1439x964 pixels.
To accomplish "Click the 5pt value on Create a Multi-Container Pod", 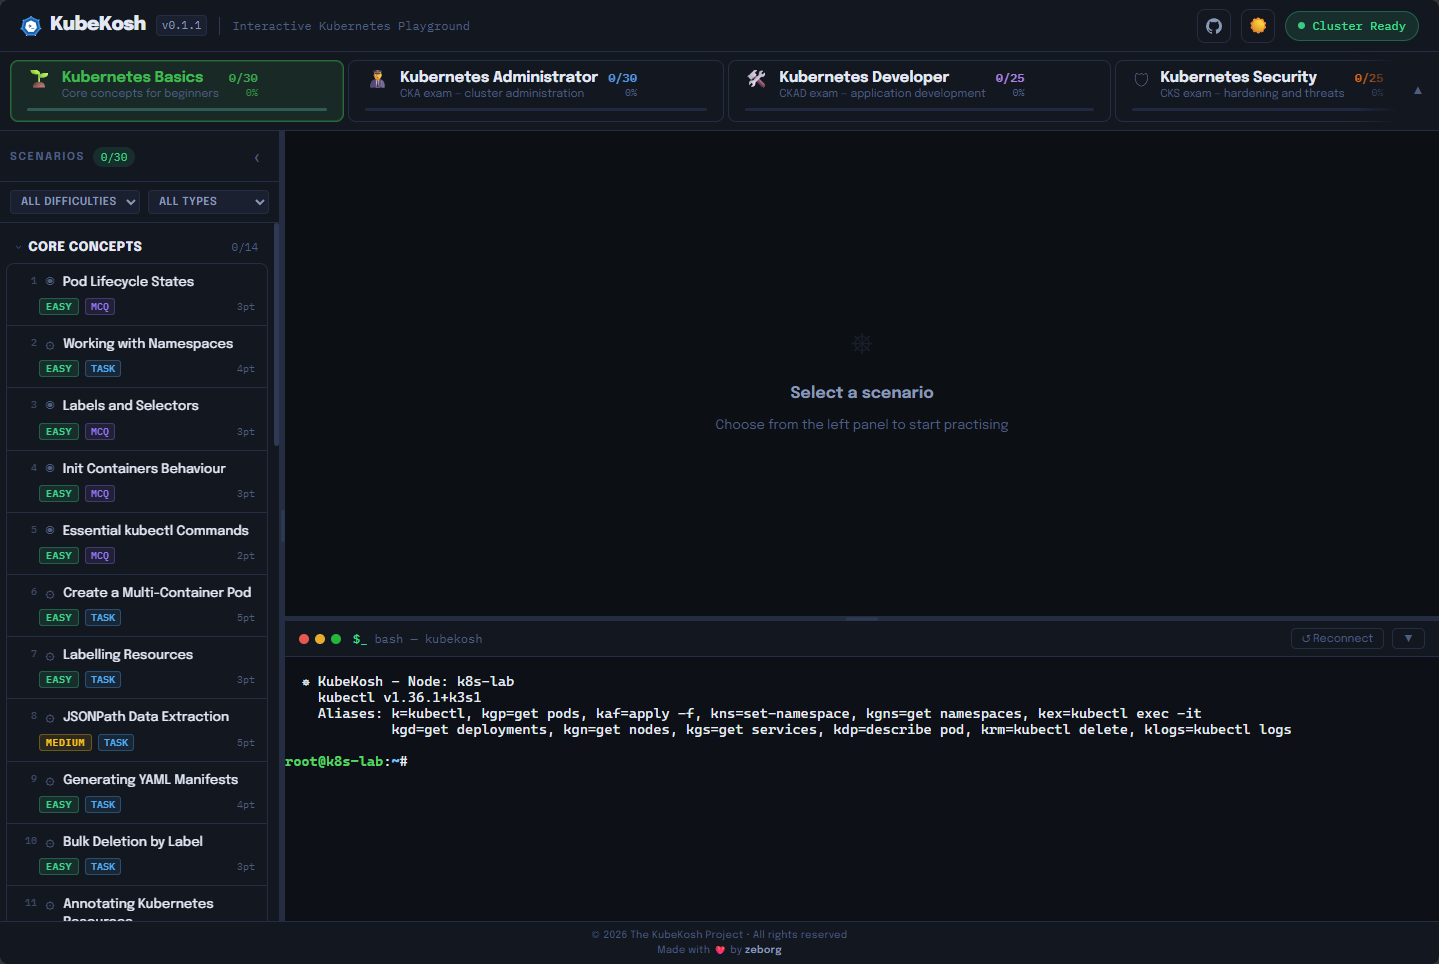I will click(246, 618).
